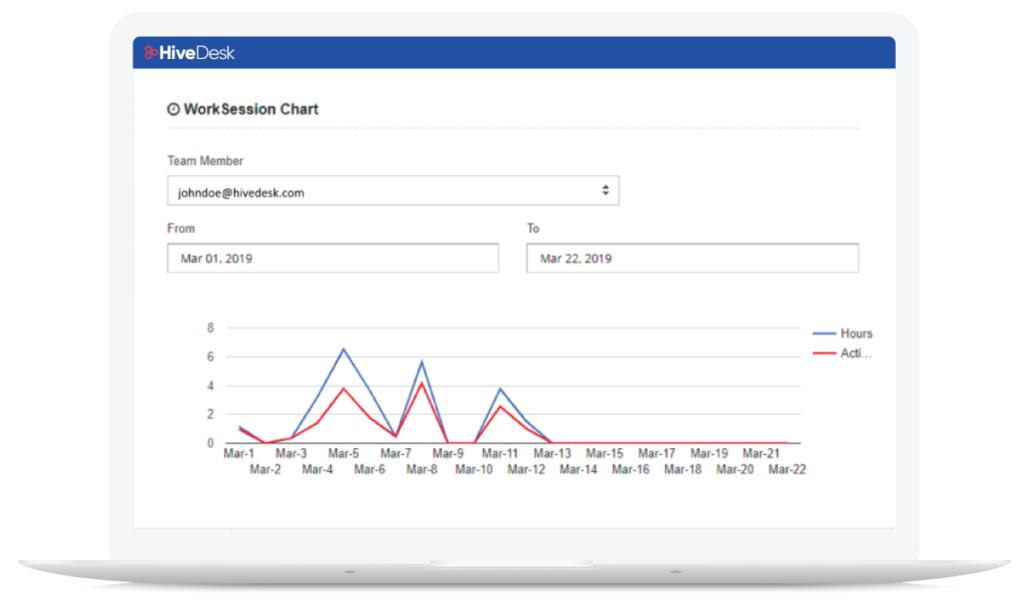Click the HiveDesk logo icon in header
1030x602 pixels.
tap(151, 53)
